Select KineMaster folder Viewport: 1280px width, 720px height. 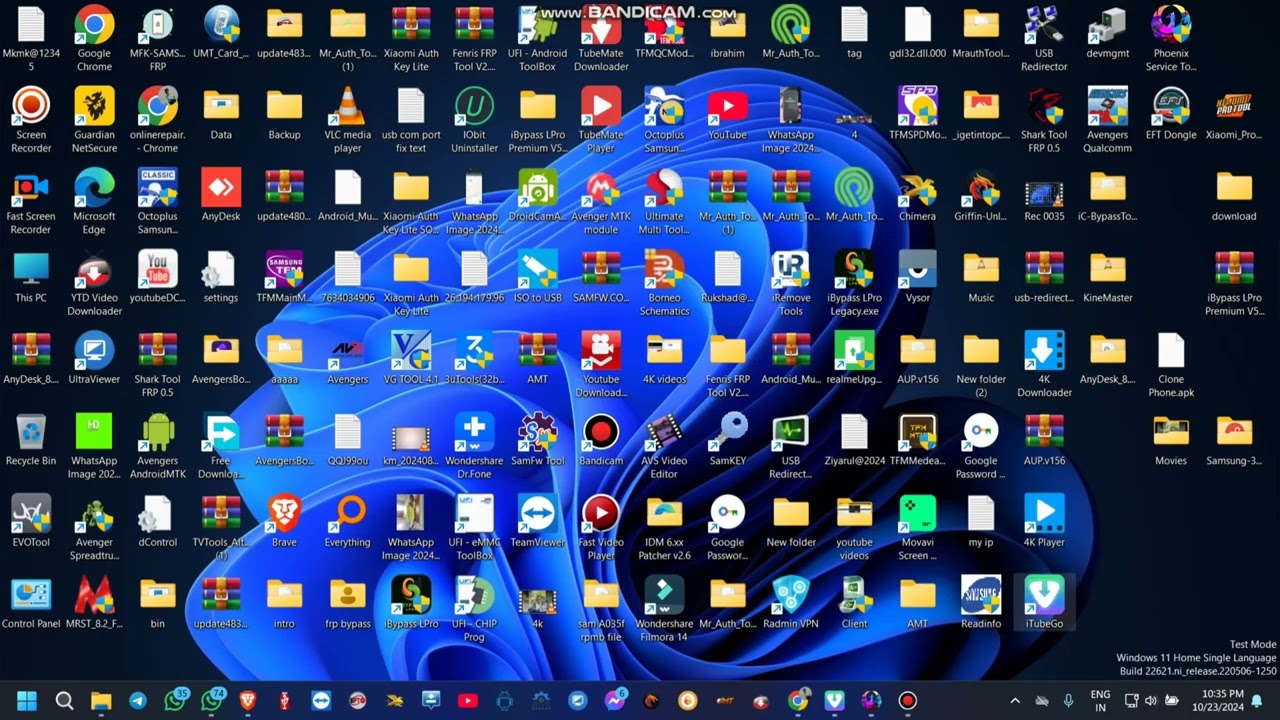tap(1107, 278)
